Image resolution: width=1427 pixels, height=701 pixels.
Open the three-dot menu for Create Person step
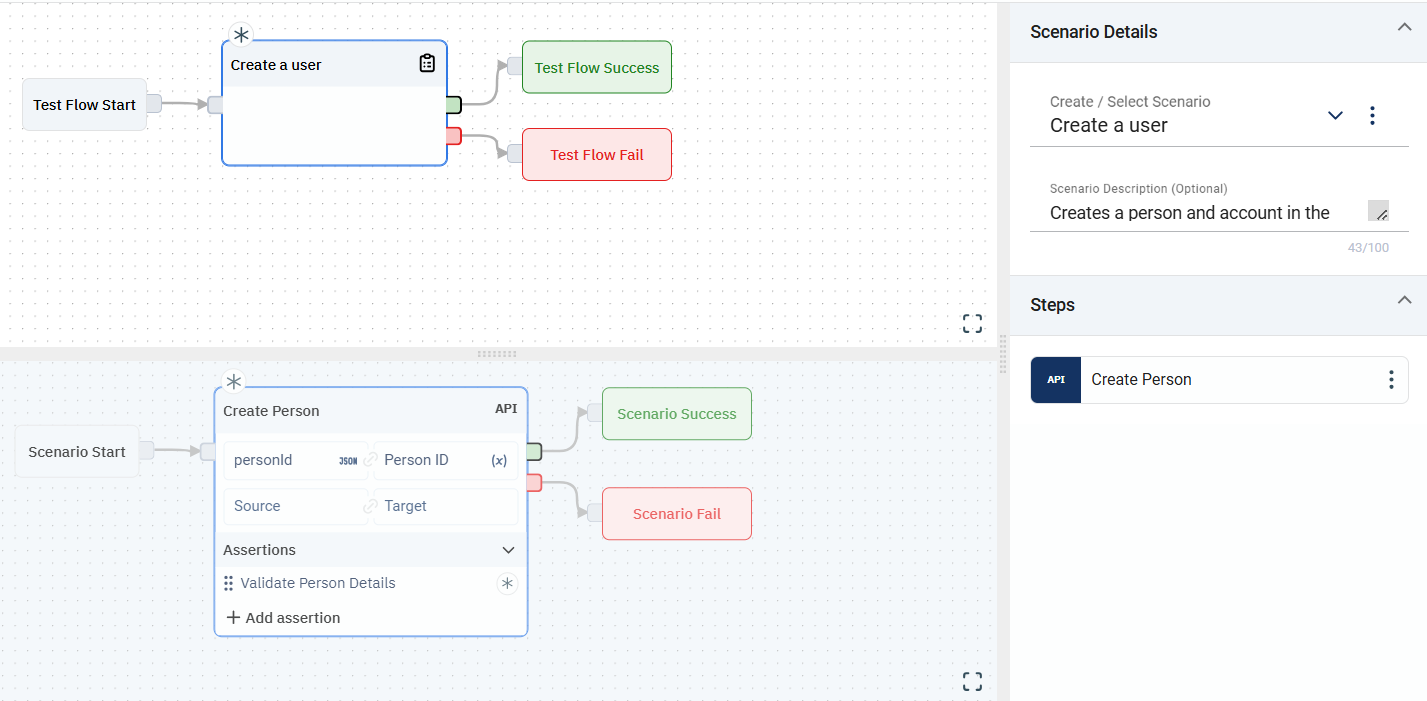point(1390,380)
